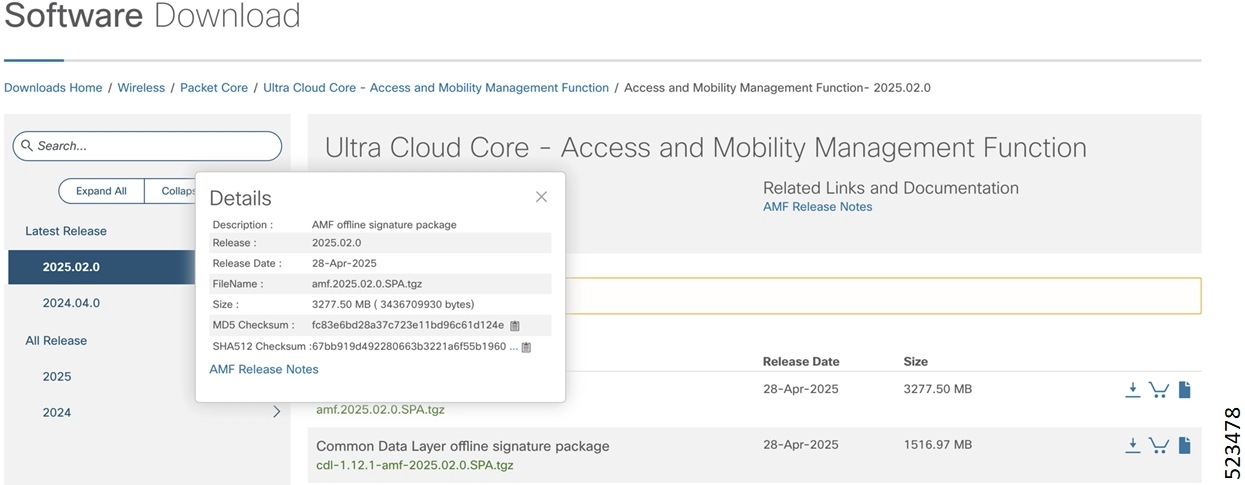Click the Expand All button
Viewport: 1245px width, 485px height.
pyautogui.click(x=101, y=191)
